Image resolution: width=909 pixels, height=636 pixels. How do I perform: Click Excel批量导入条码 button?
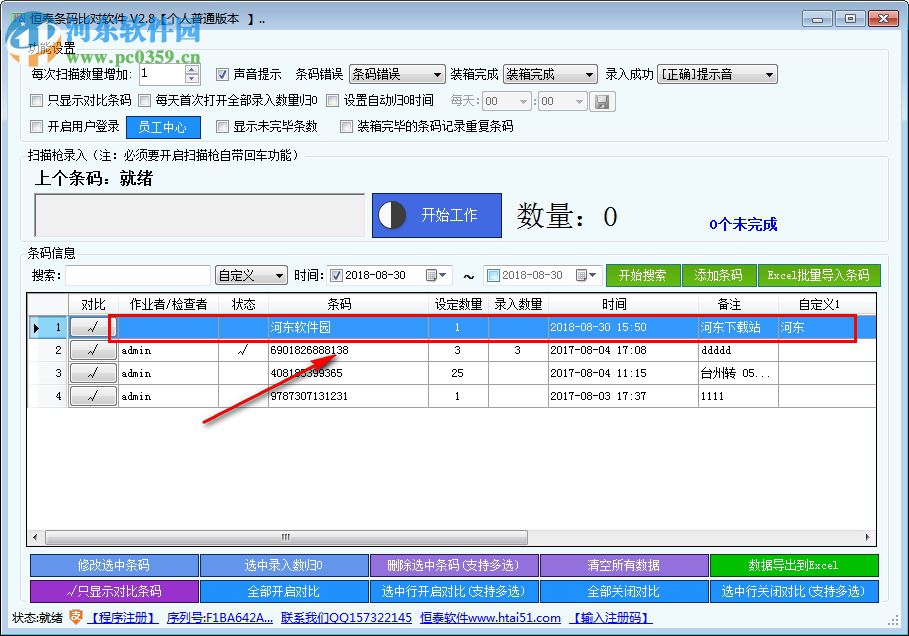[x=819, y=275]
